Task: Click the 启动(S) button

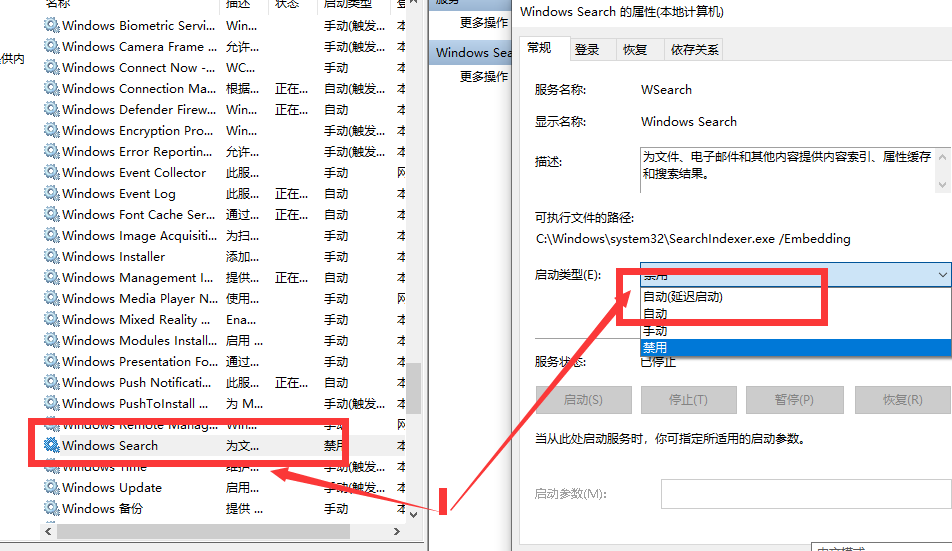Action: pos(583,400)
